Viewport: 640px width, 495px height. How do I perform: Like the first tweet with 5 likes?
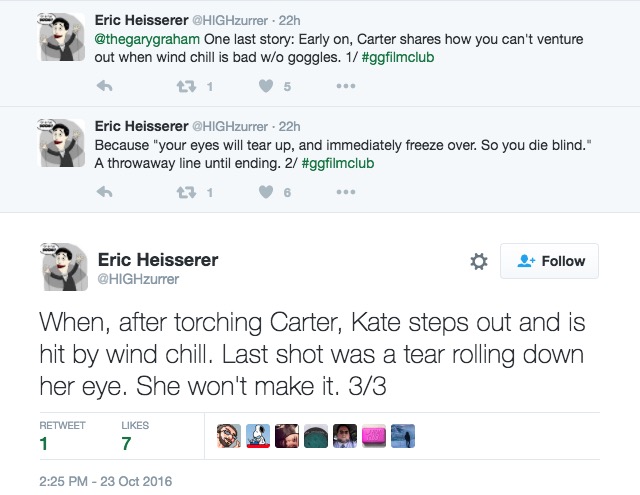tap(266, 86)
